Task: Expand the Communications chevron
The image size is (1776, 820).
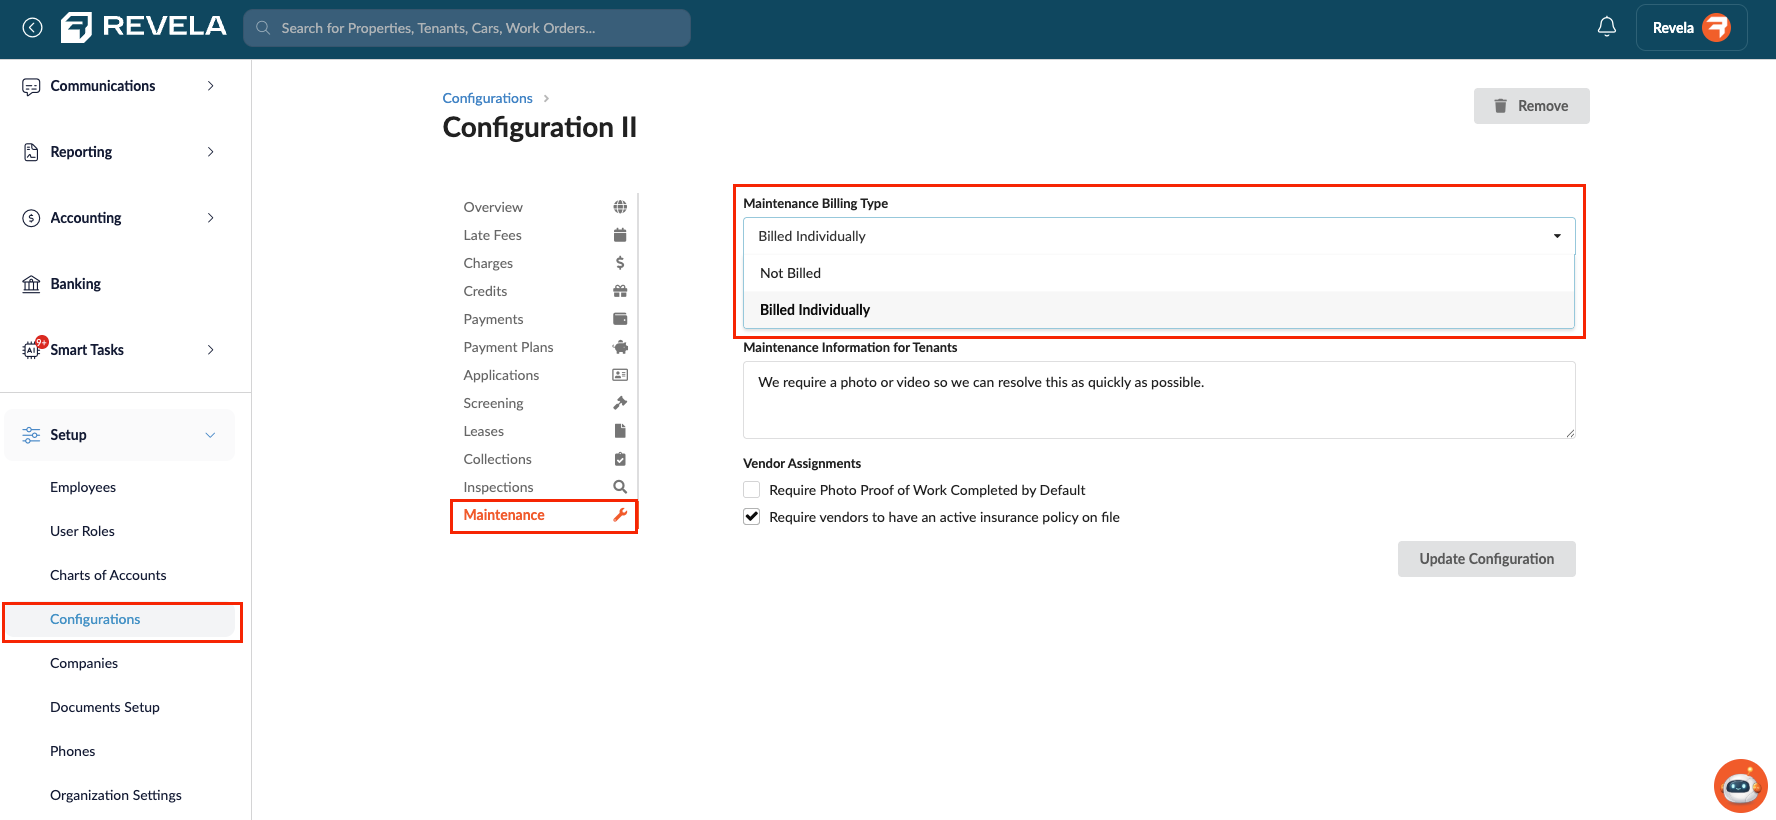Action: pos(210,86)
